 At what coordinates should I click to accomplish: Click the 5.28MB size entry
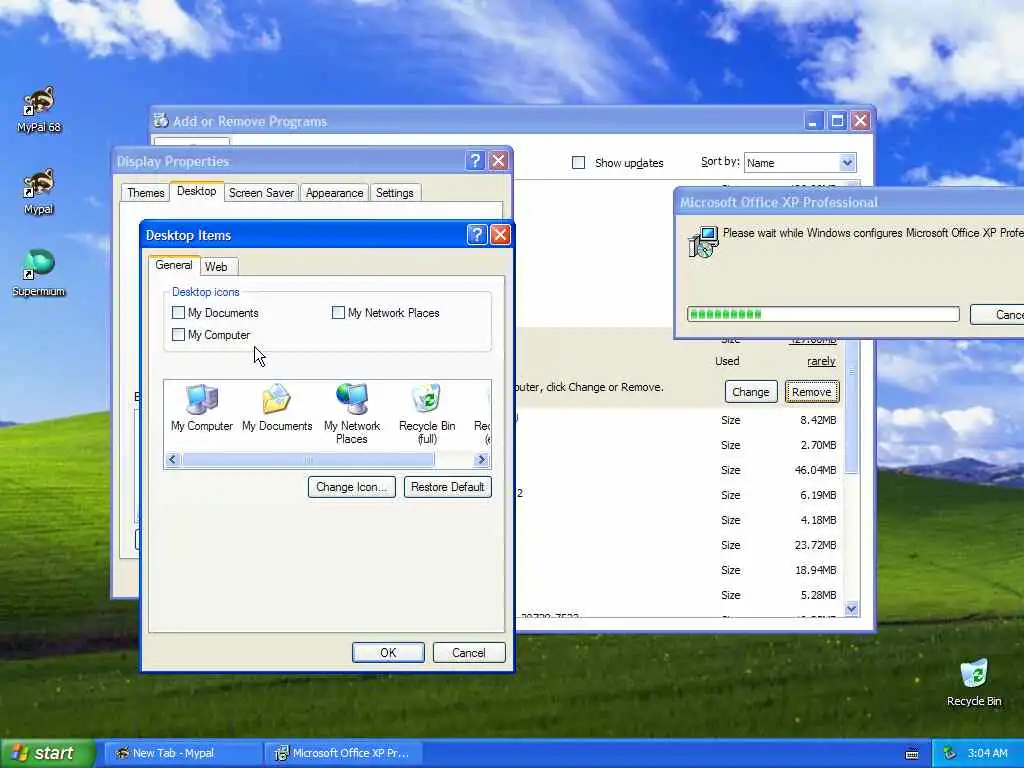[x=818, y=596]
